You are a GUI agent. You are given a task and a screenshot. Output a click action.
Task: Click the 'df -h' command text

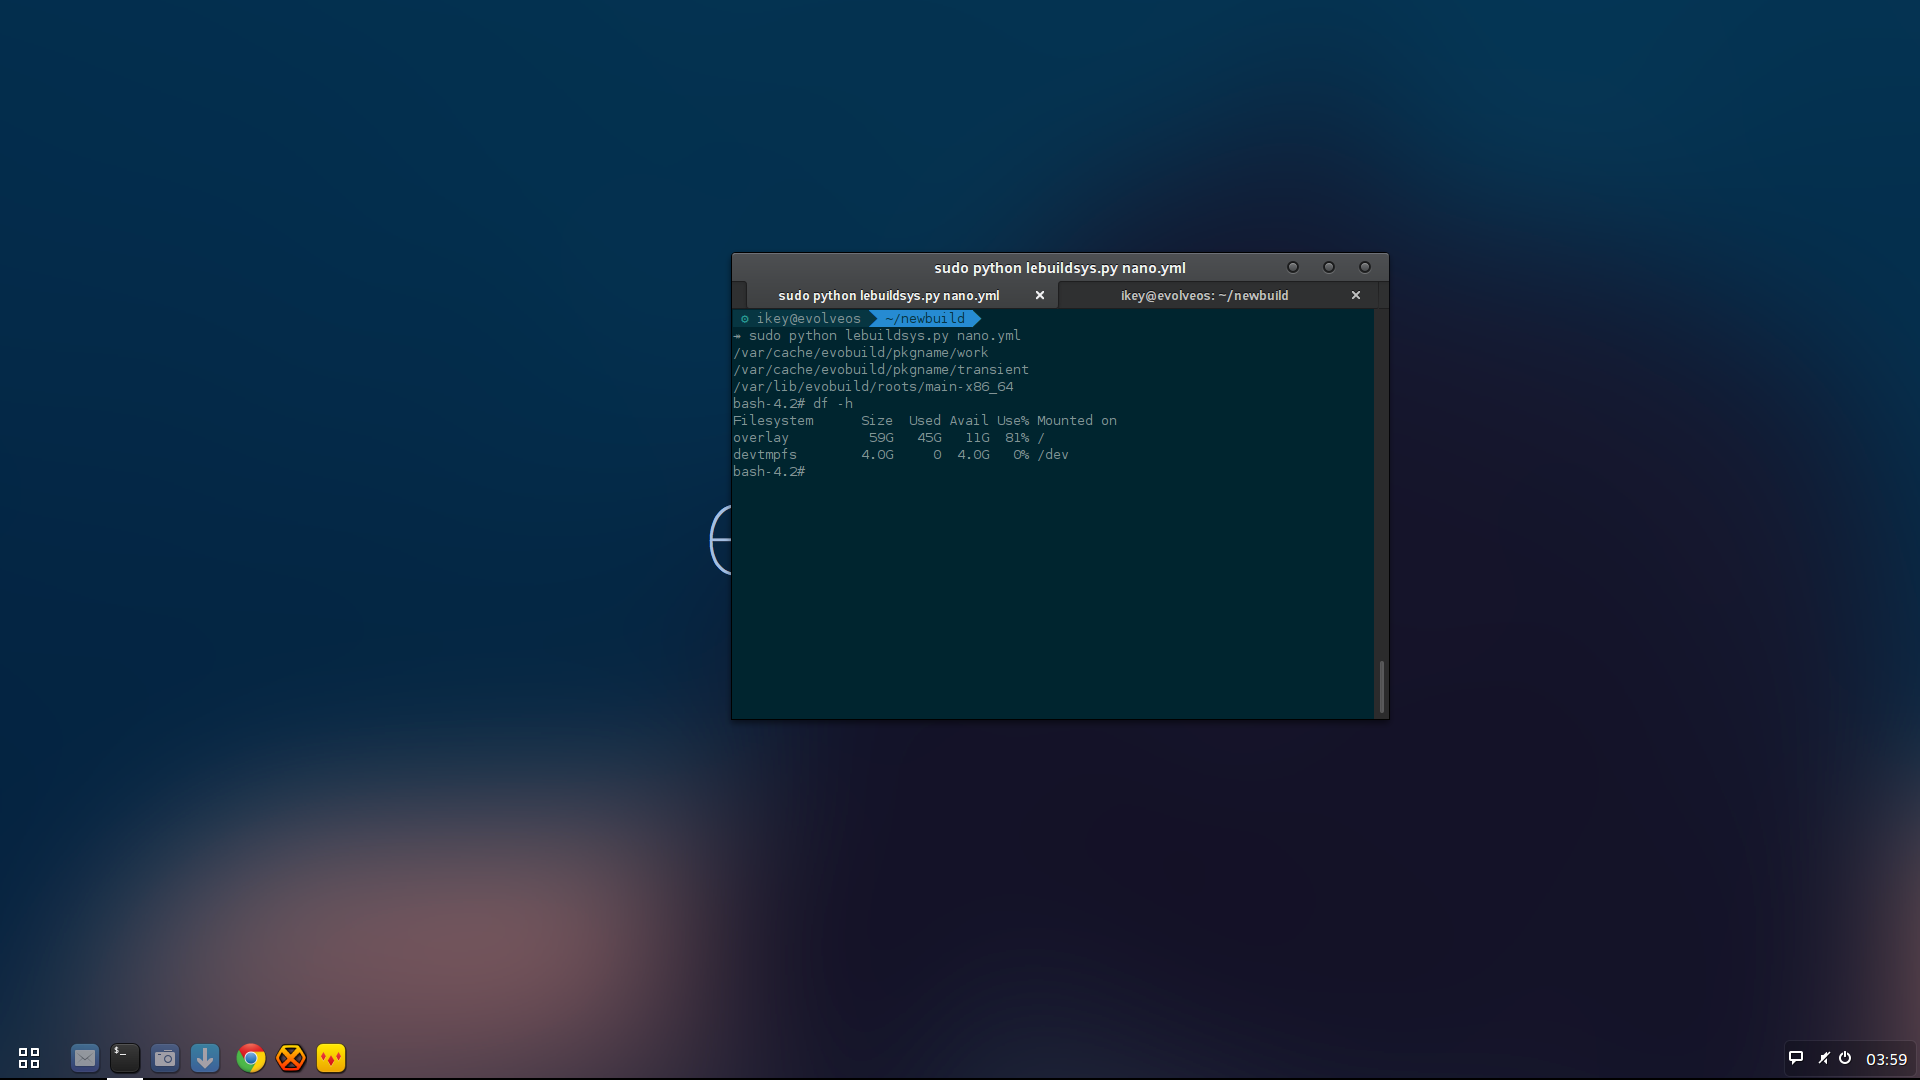(x=833, y=403)
